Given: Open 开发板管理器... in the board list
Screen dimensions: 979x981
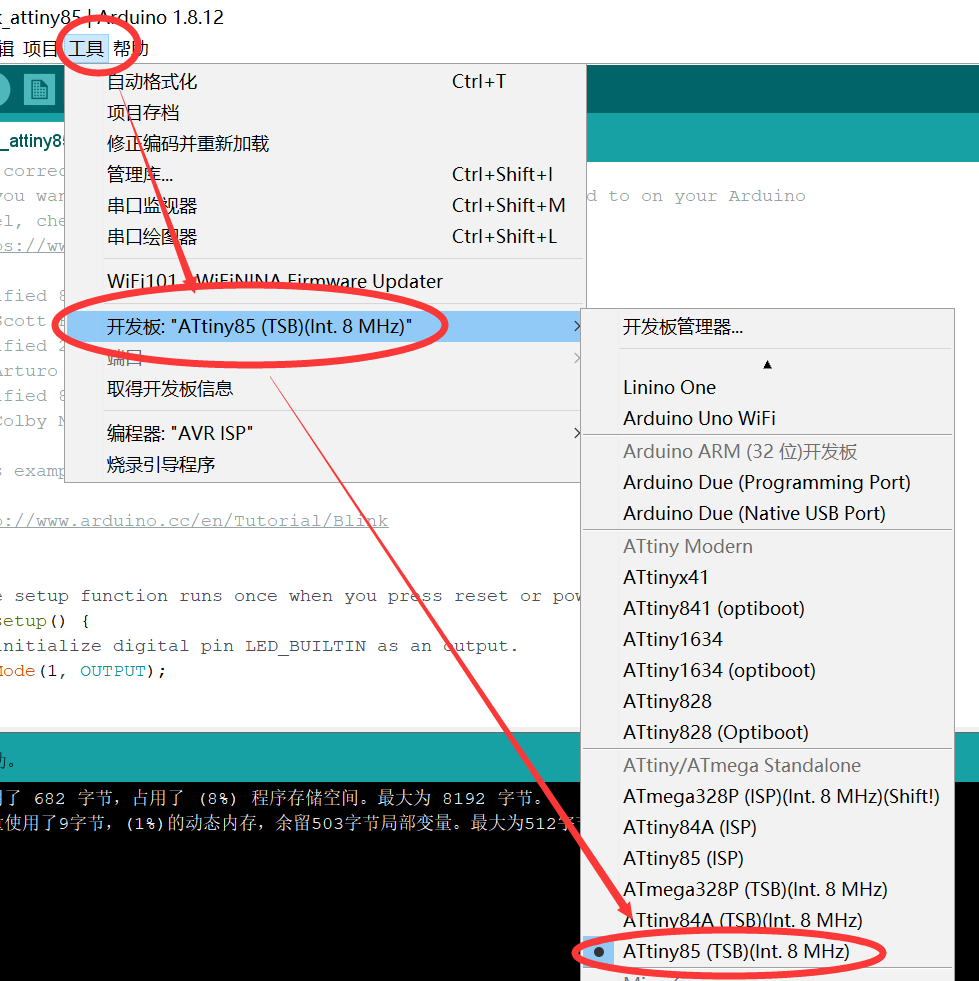Looking at the screenshot, I should point(768,327).
